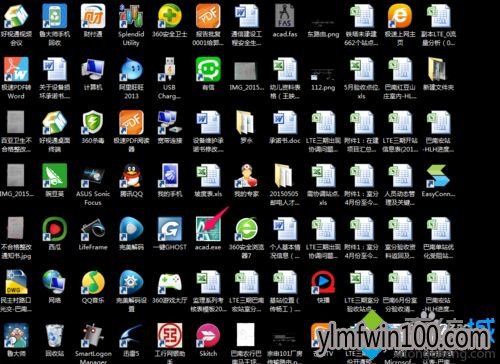Open the 快播 player shortcut
500x364 pixels.
point(323,287)
